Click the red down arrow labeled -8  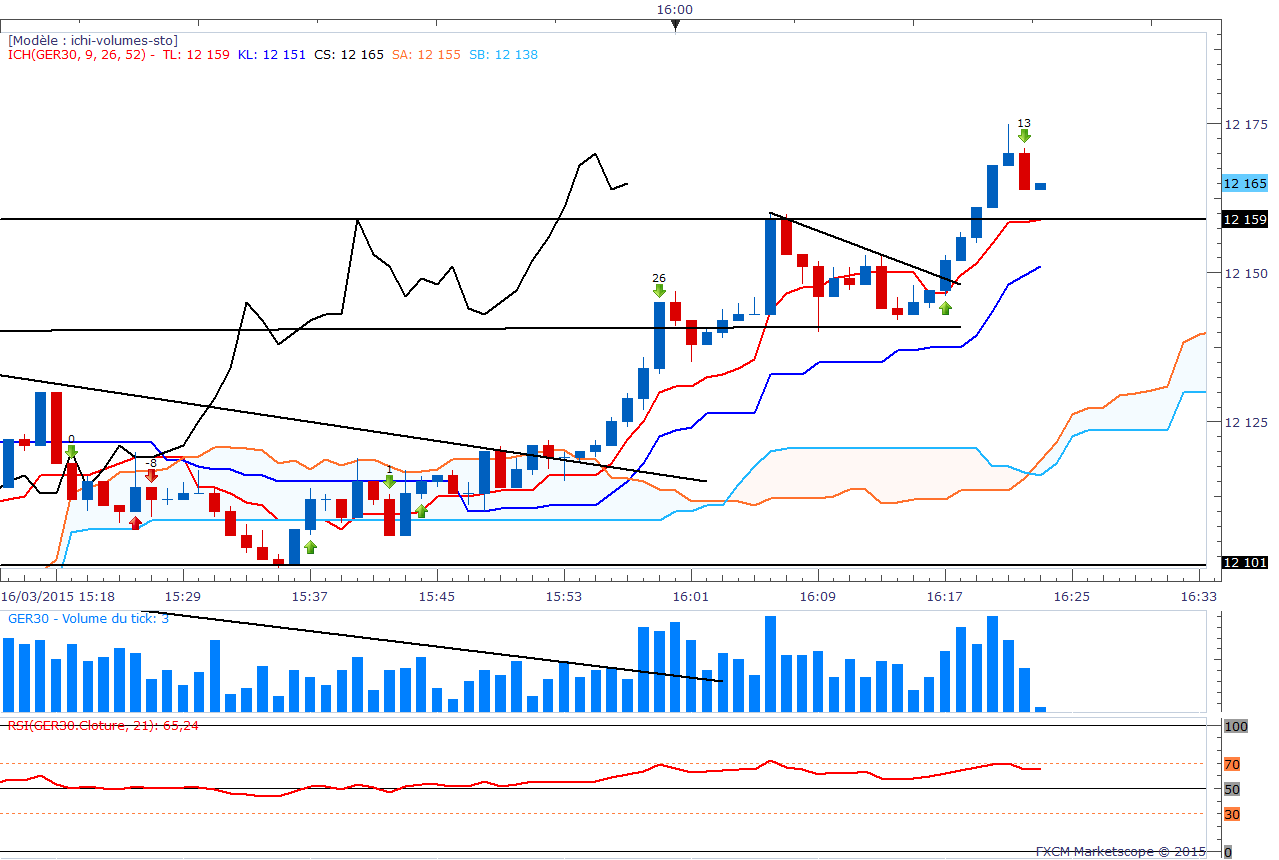point(151,476)
